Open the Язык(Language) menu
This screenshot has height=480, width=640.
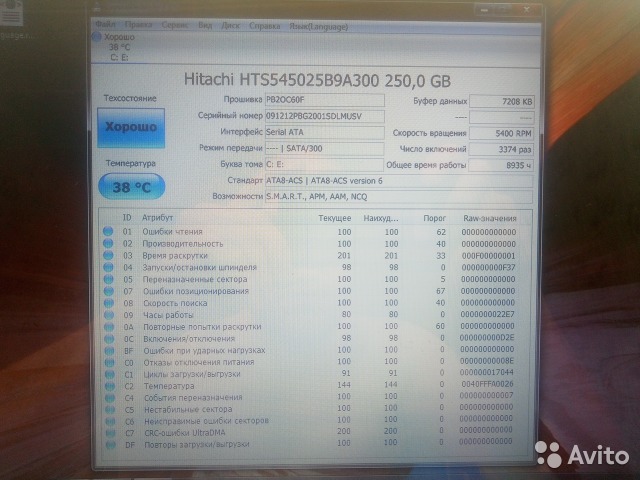(x=318, y=27)
